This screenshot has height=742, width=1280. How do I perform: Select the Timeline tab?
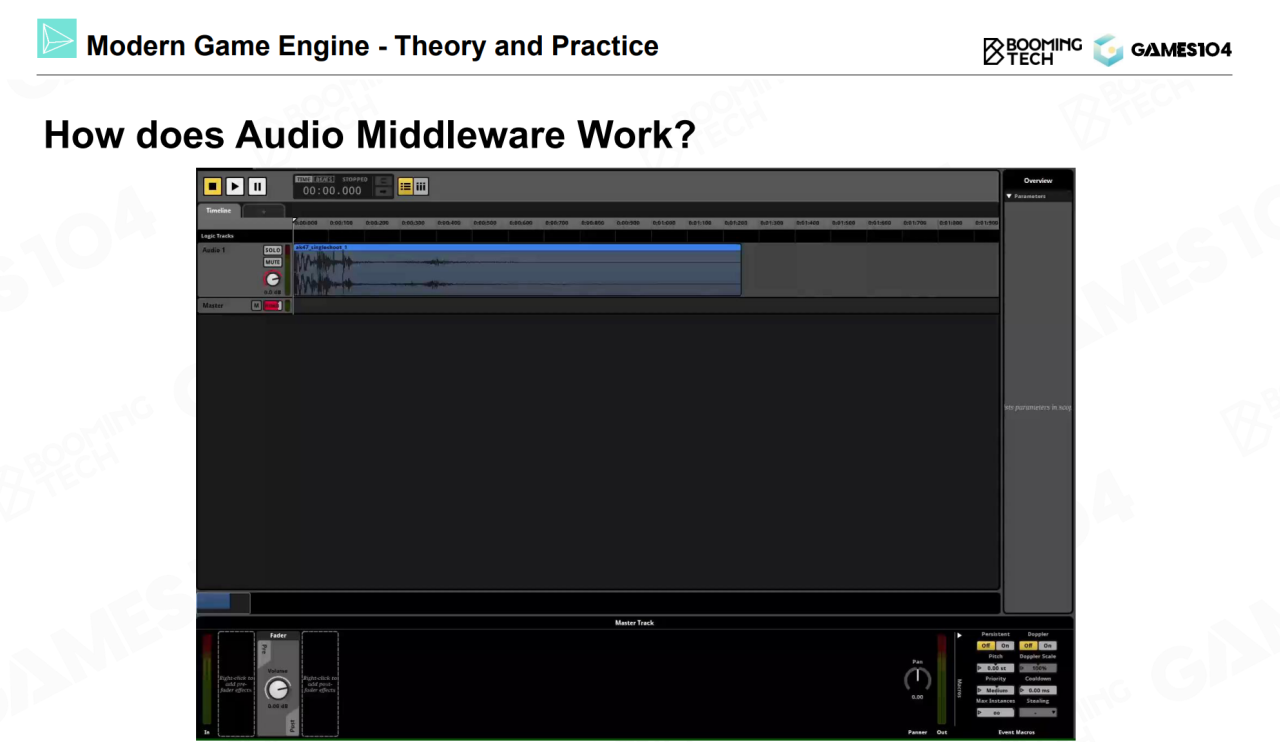coord(218,211)
